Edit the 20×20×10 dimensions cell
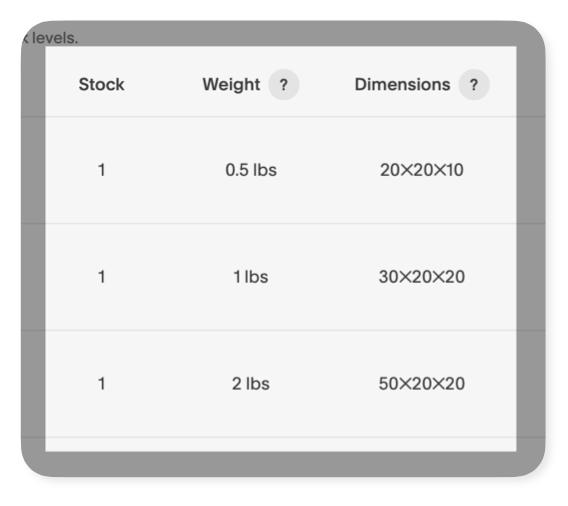This screenshot has width=568, height=506. (422, 170)
